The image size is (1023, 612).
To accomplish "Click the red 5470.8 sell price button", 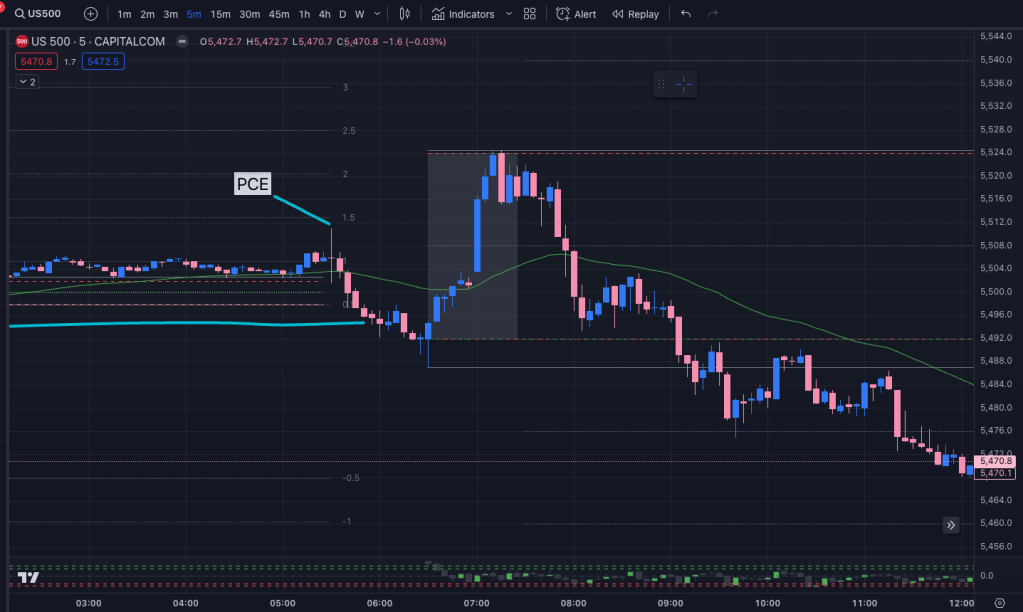I will (x=35, y=61).
